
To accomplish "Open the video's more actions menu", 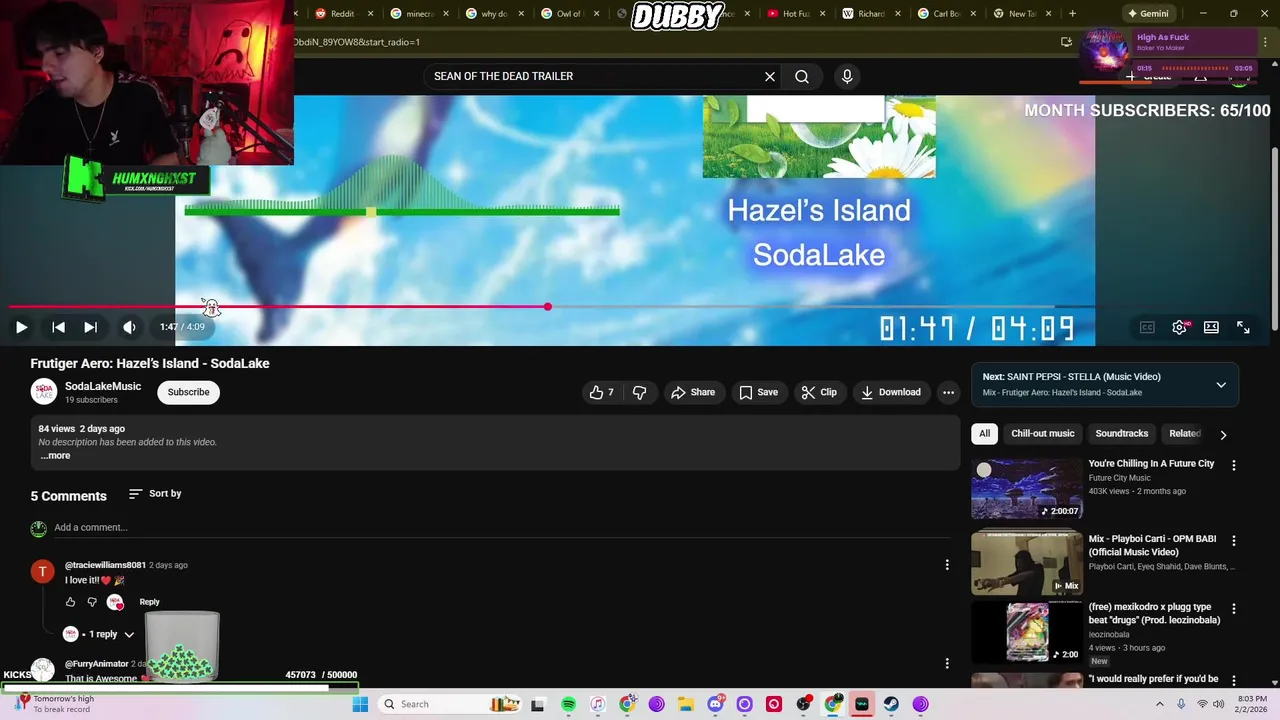I will tap(948, 392).
